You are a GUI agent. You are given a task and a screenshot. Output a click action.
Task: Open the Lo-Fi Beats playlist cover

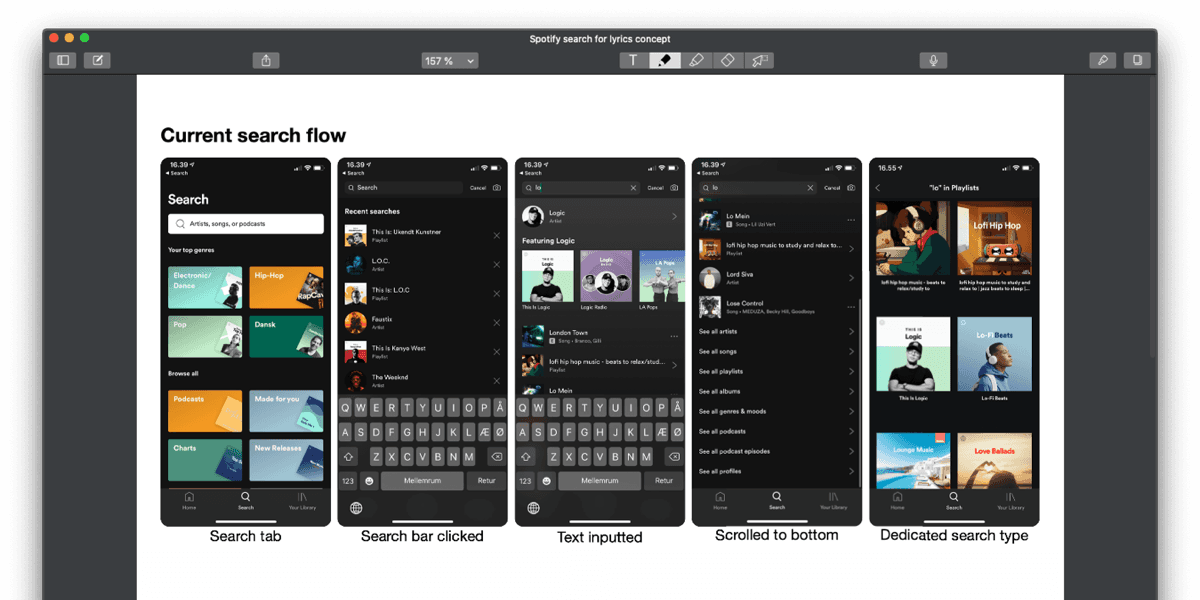(x=995, y=354)
